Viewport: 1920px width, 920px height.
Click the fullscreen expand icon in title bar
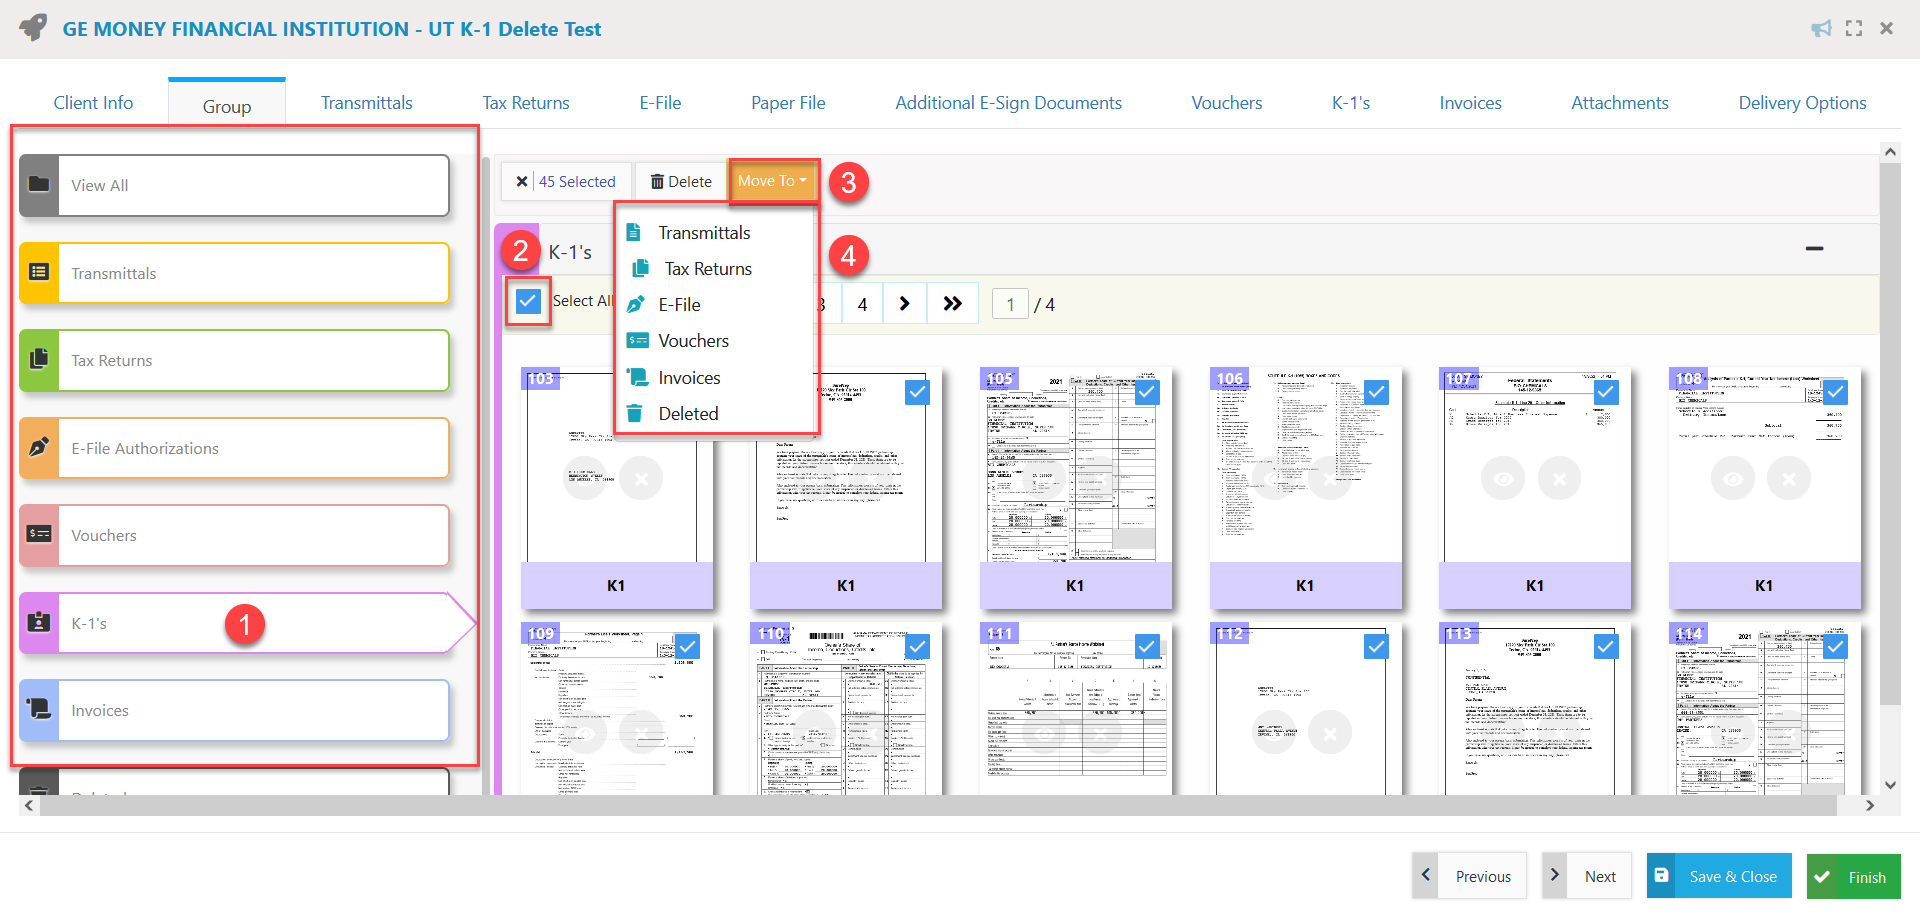(x=1854, y=28)
